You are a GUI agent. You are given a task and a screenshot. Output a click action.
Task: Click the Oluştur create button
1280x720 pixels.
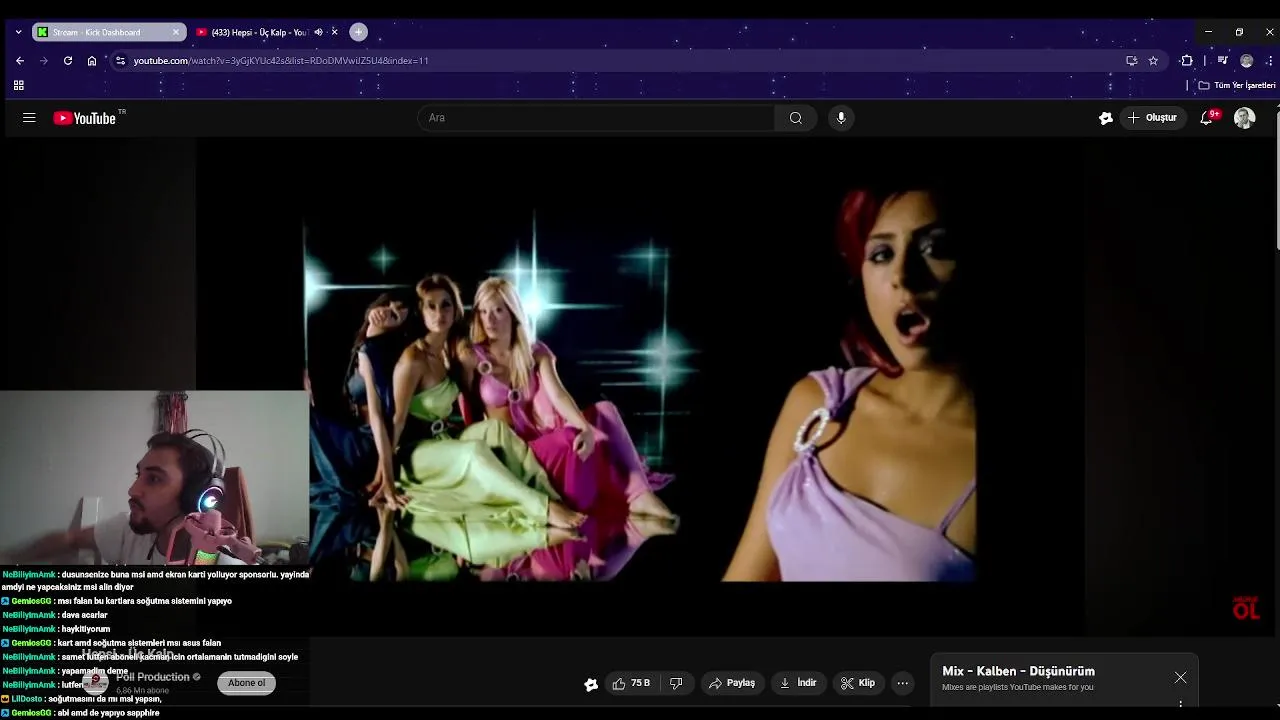[1153, 118]
